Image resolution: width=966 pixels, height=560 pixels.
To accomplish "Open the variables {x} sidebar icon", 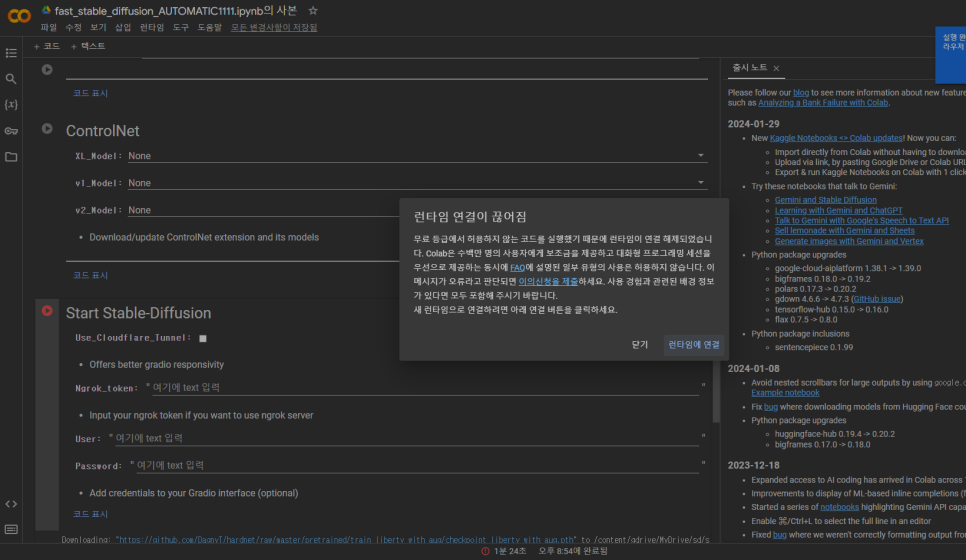I will [11, 105].
